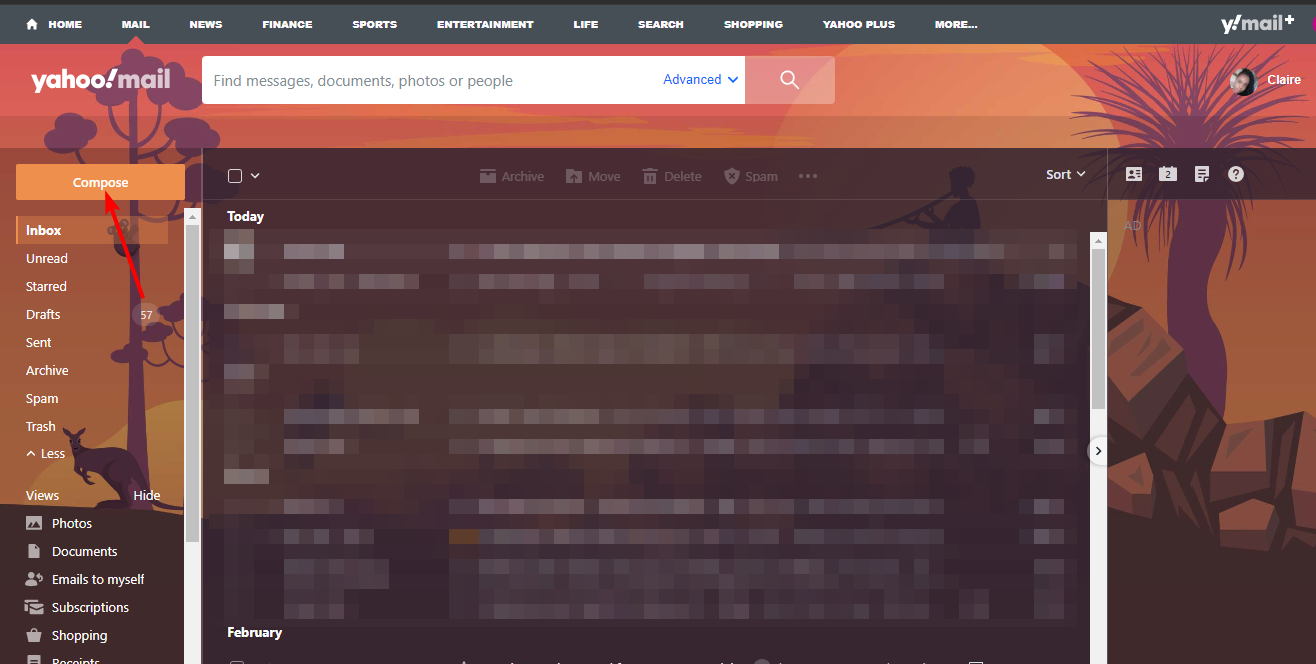
Task: Click the magnifying glass search button
Action: coord(790,80)
